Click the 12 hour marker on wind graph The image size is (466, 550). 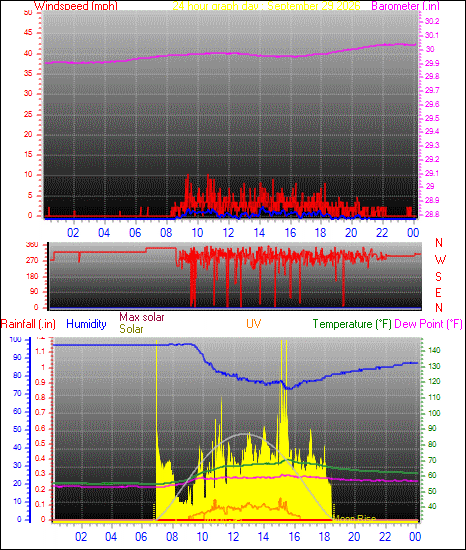228,233
